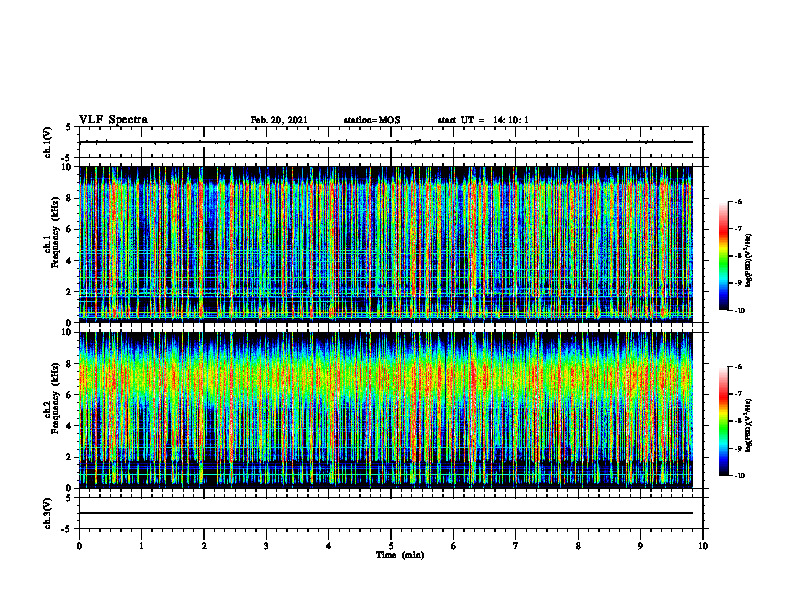792x612 pixels.
Task: Click the "6" tick on Time axis
Action: [454, 546]
